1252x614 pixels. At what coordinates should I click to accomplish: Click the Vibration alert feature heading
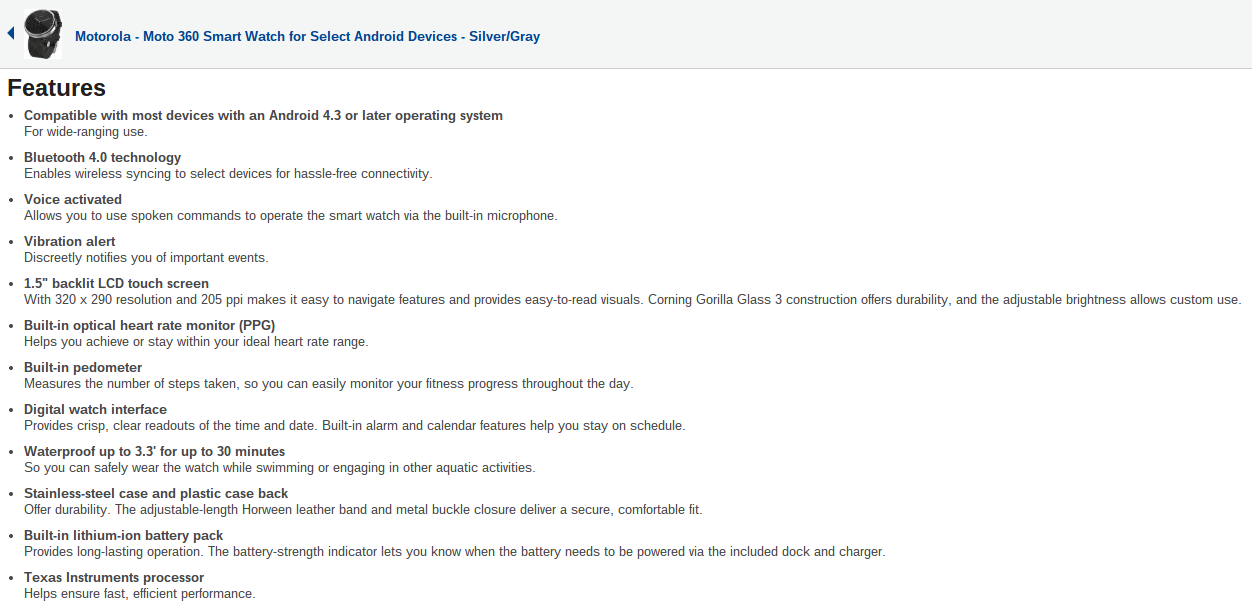69,241
